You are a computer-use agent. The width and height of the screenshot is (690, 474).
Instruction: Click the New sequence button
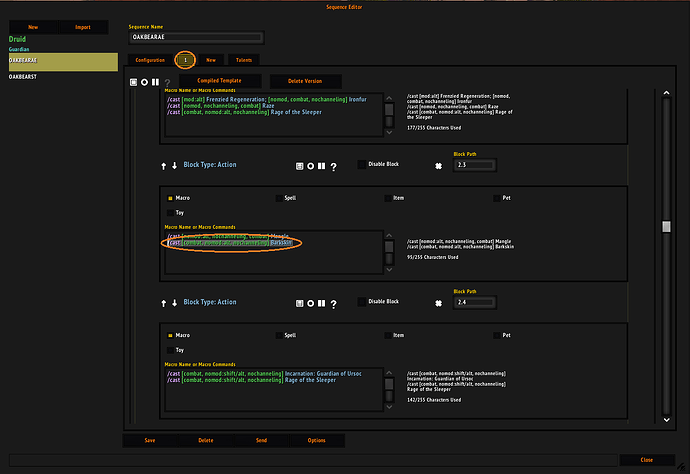click(33, 27)
